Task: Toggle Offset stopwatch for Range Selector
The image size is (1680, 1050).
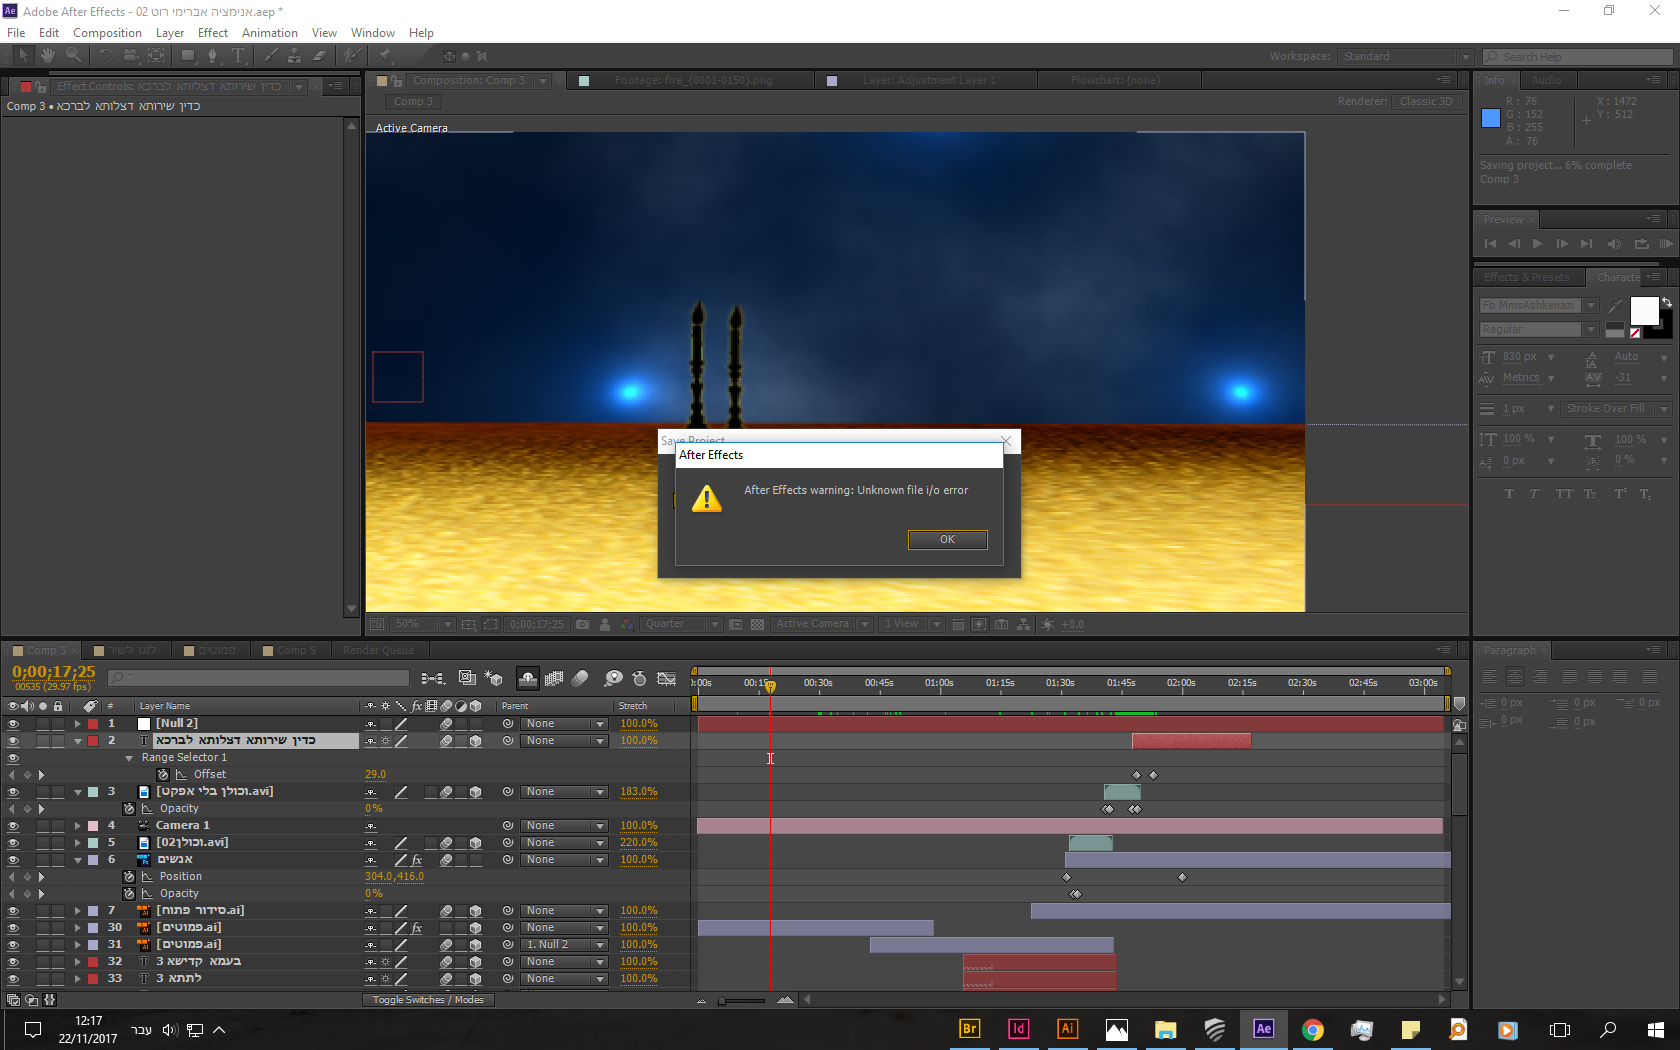Action: pyautogui.click(x=163, y=775)
